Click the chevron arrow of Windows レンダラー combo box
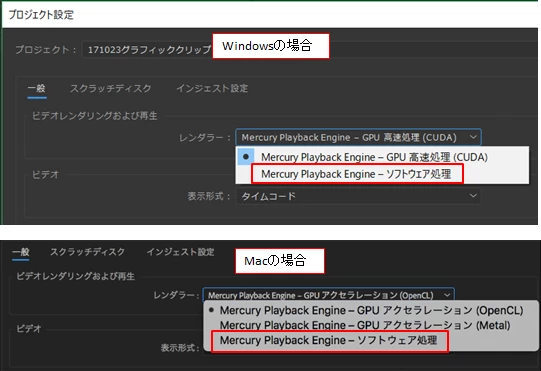Screen dimensions: 541x371 coord(473,137)
